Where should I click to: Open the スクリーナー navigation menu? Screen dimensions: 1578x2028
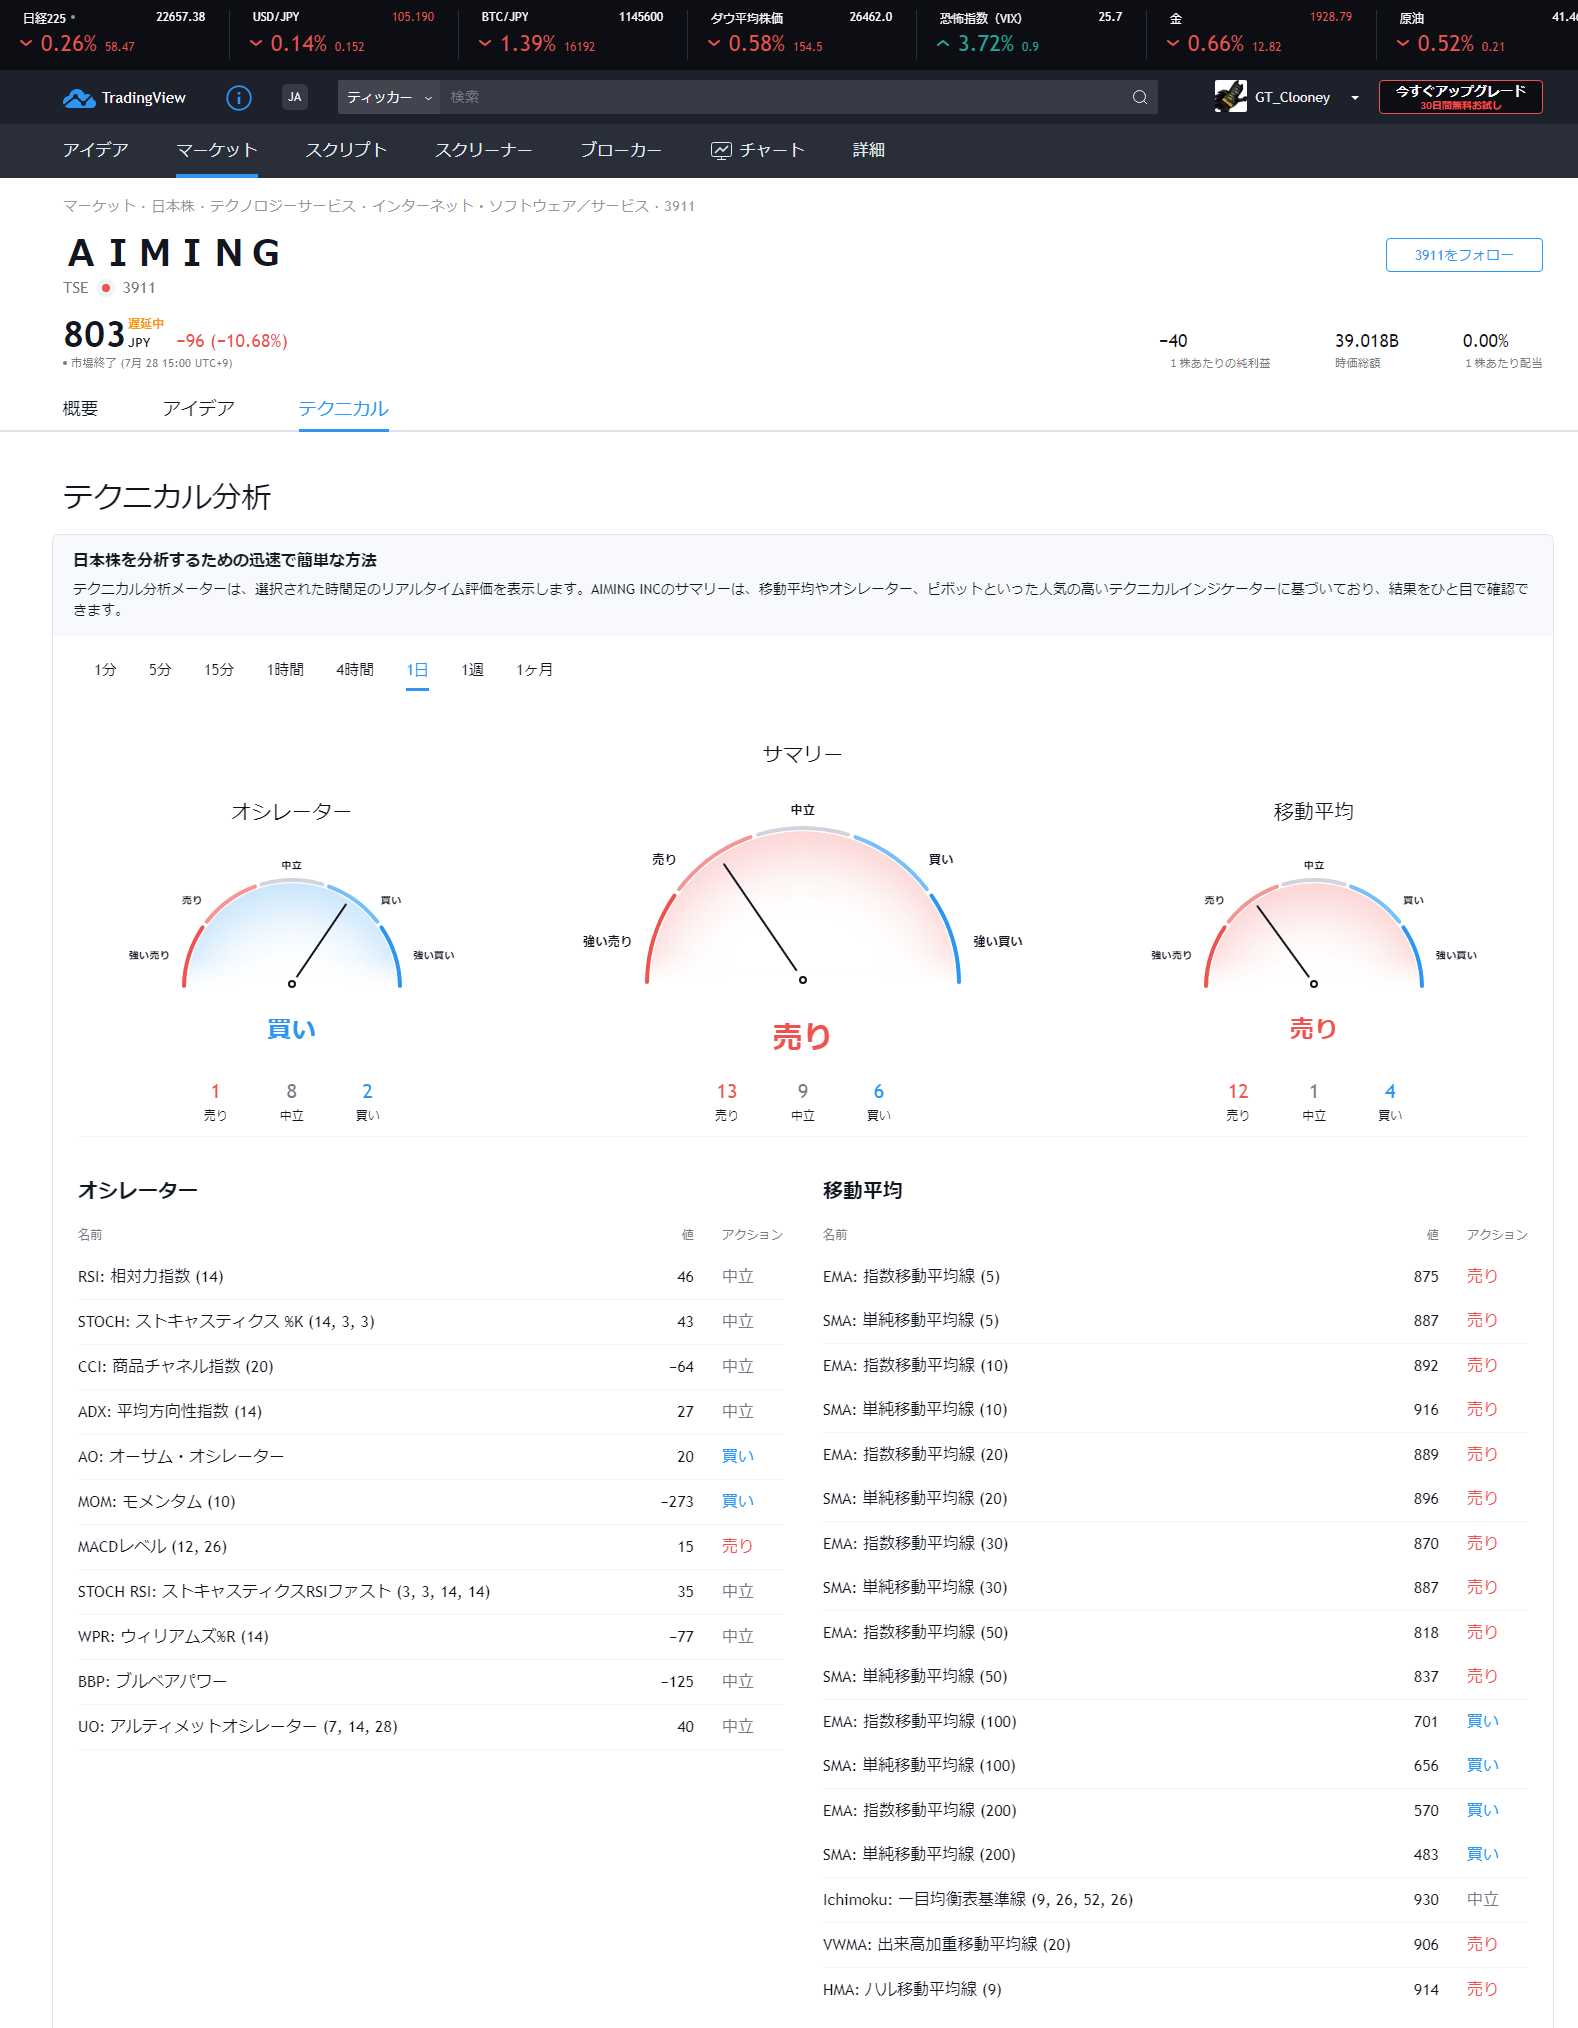pos(483,150)
